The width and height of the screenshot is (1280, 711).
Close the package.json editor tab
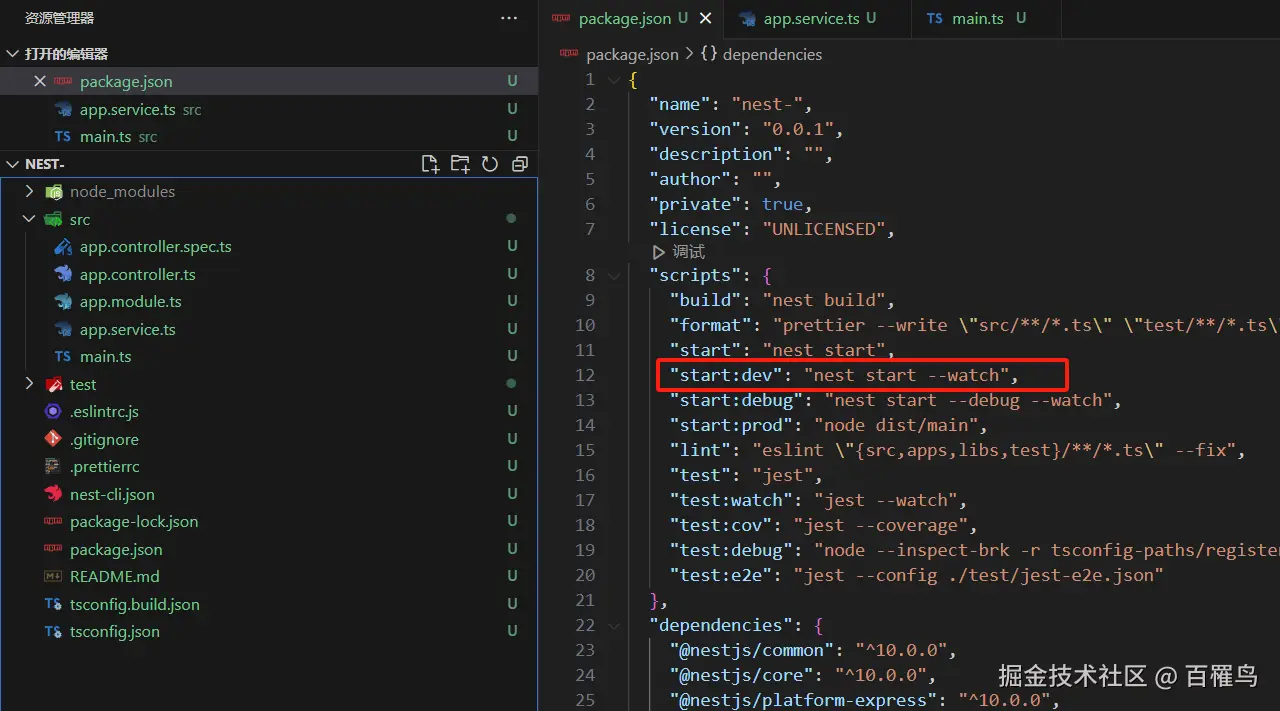pyautogui.click(x=705, y=18)
